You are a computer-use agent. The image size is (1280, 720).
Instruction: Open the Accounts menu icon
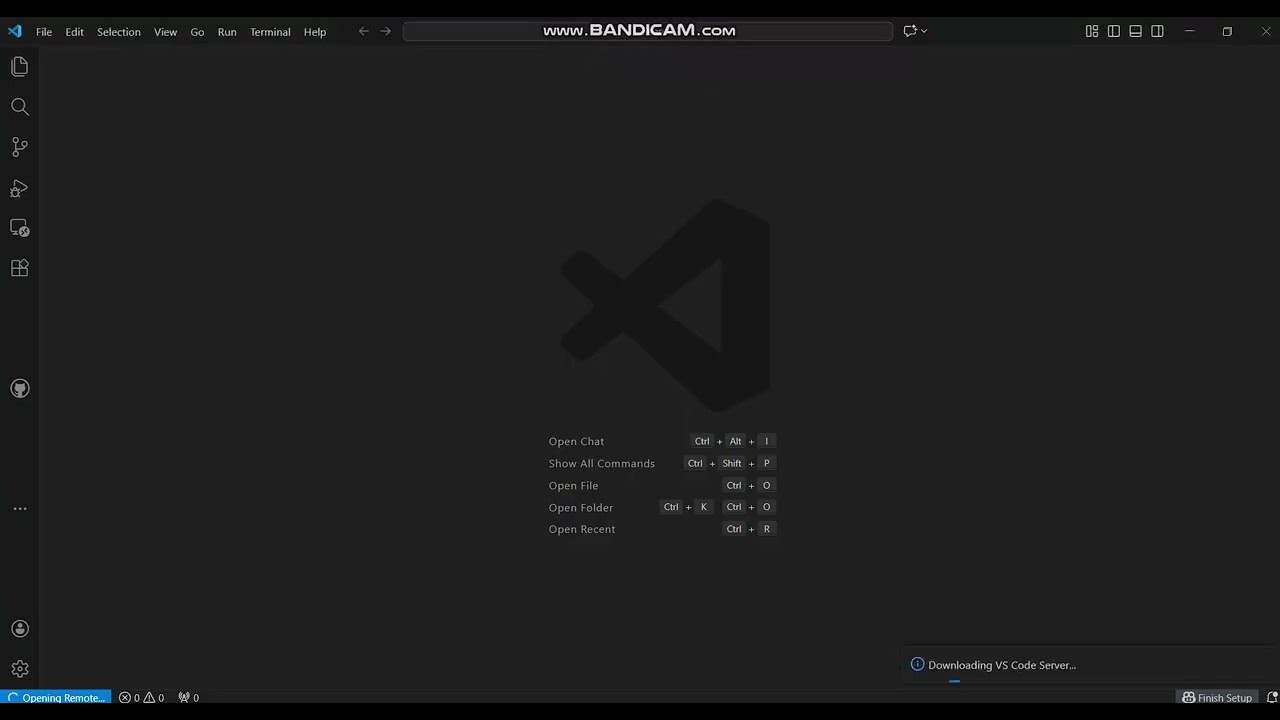point(19,629)
